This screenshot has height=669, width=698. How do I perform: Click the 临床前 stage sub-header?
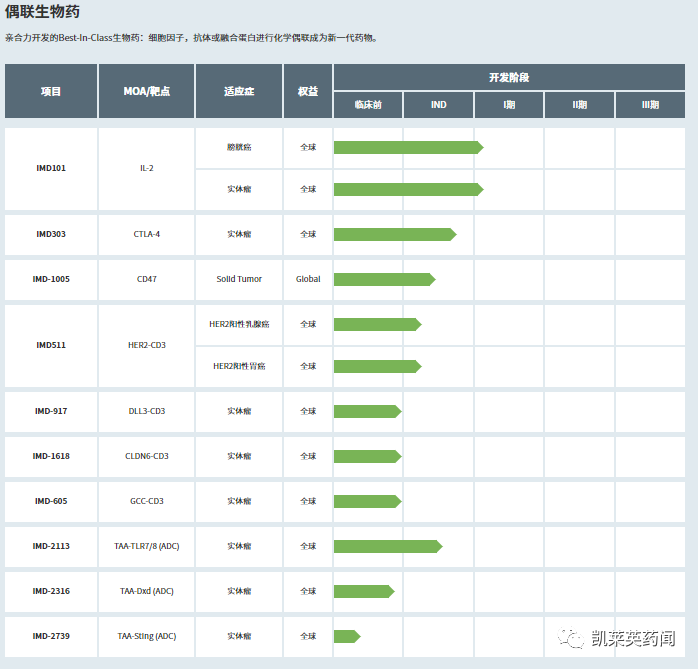368,105
